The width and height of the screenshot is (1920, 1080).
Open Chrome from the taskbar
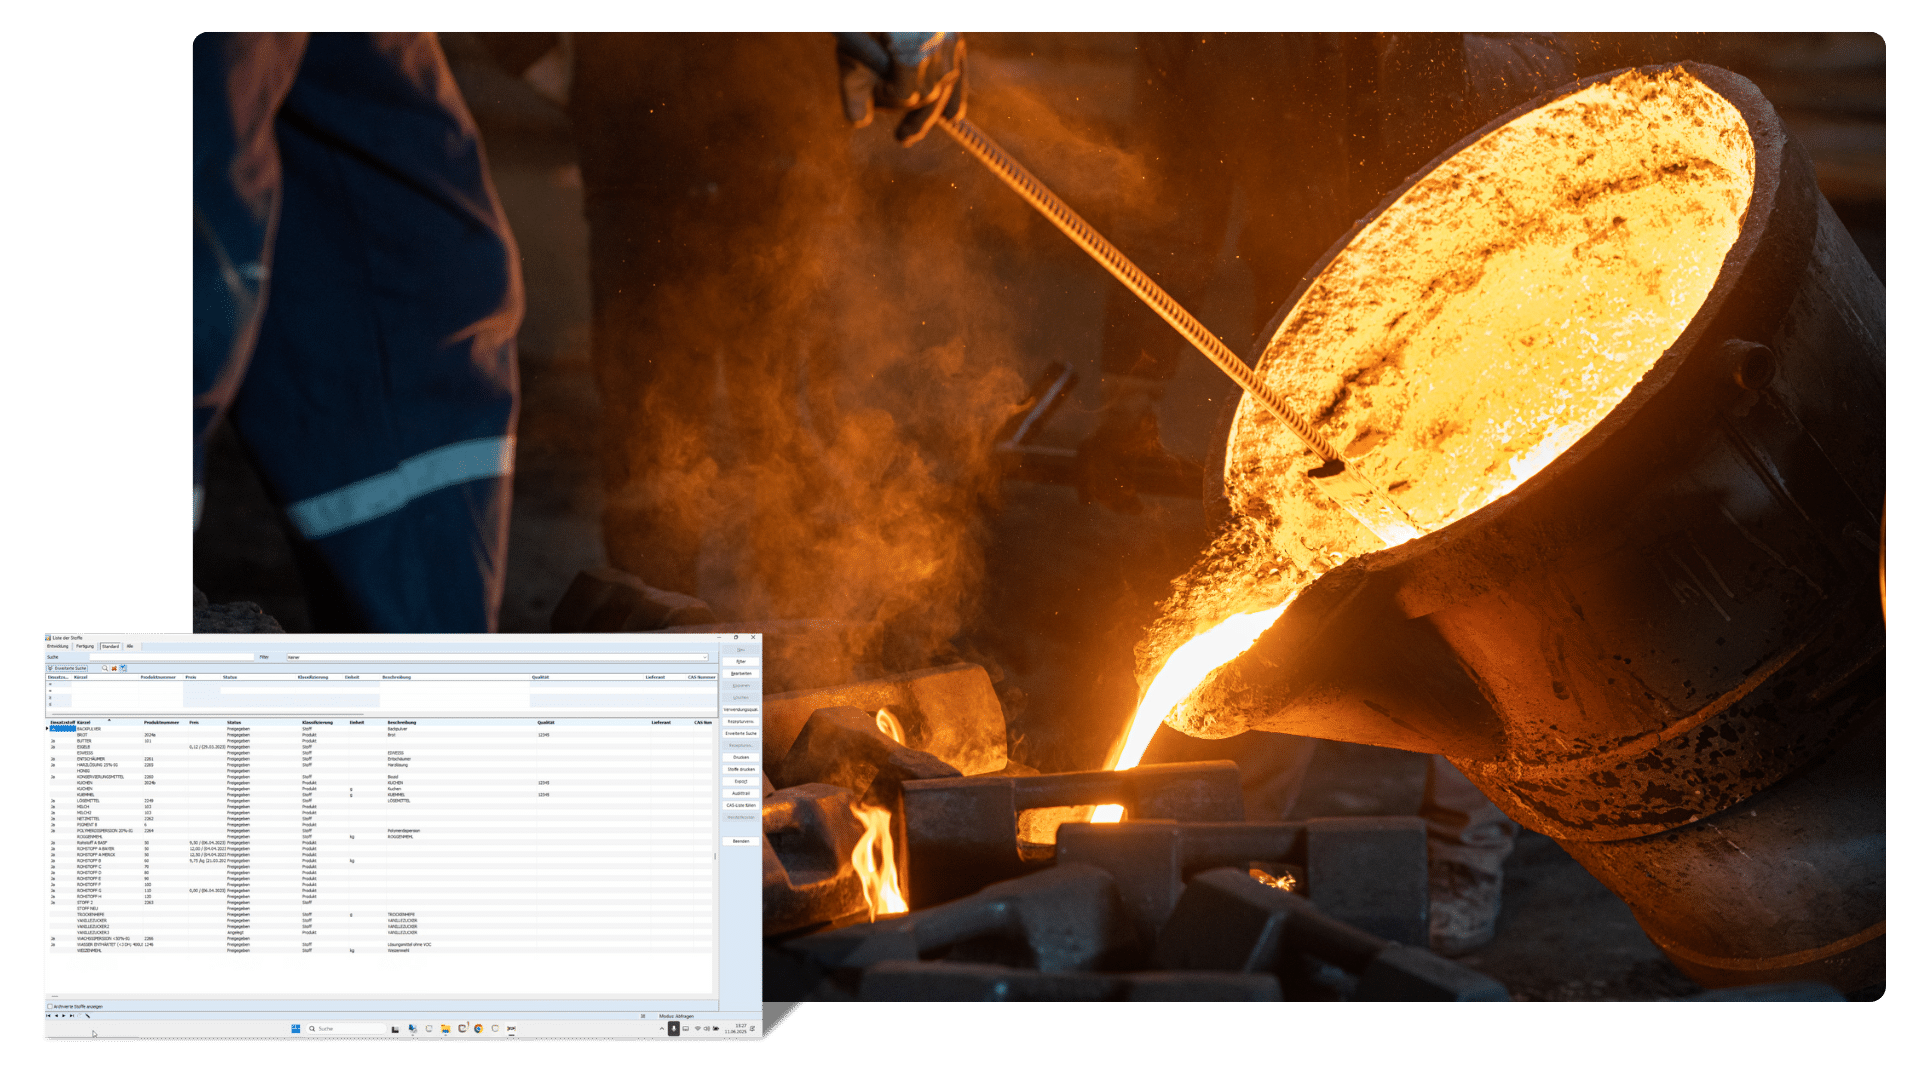point(478,1028)
